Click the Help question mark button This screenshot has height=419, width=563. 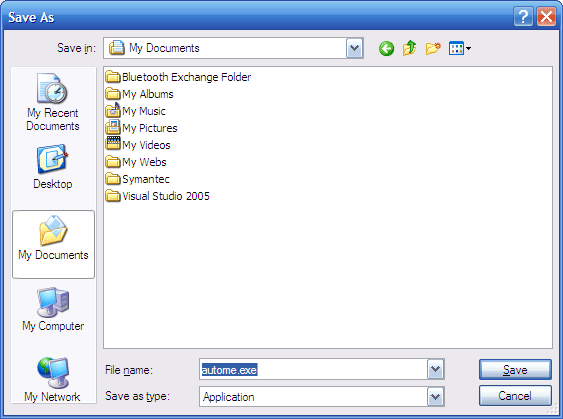tap(523, 17)
